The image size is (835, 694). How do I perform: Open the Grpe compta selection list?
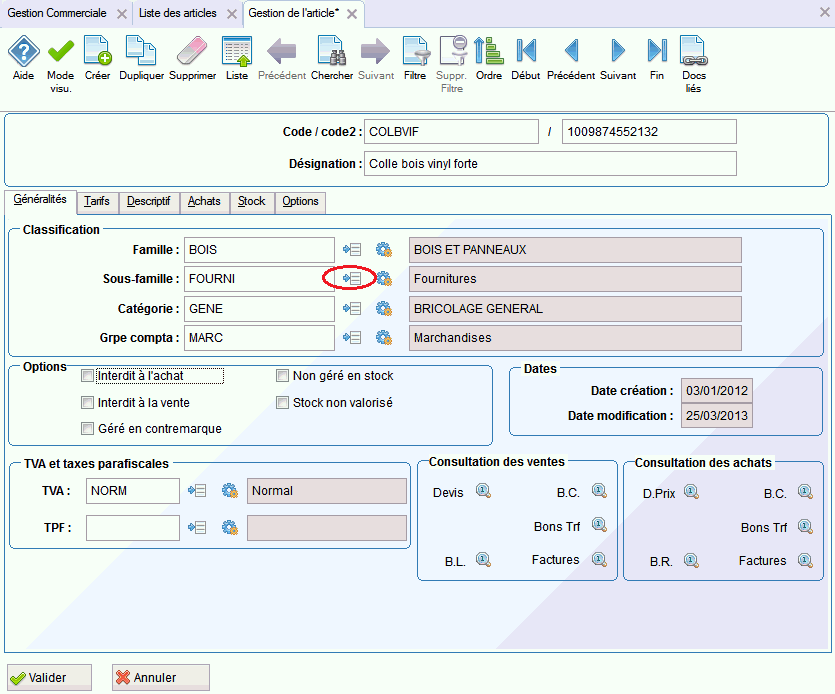coord(351,337)
